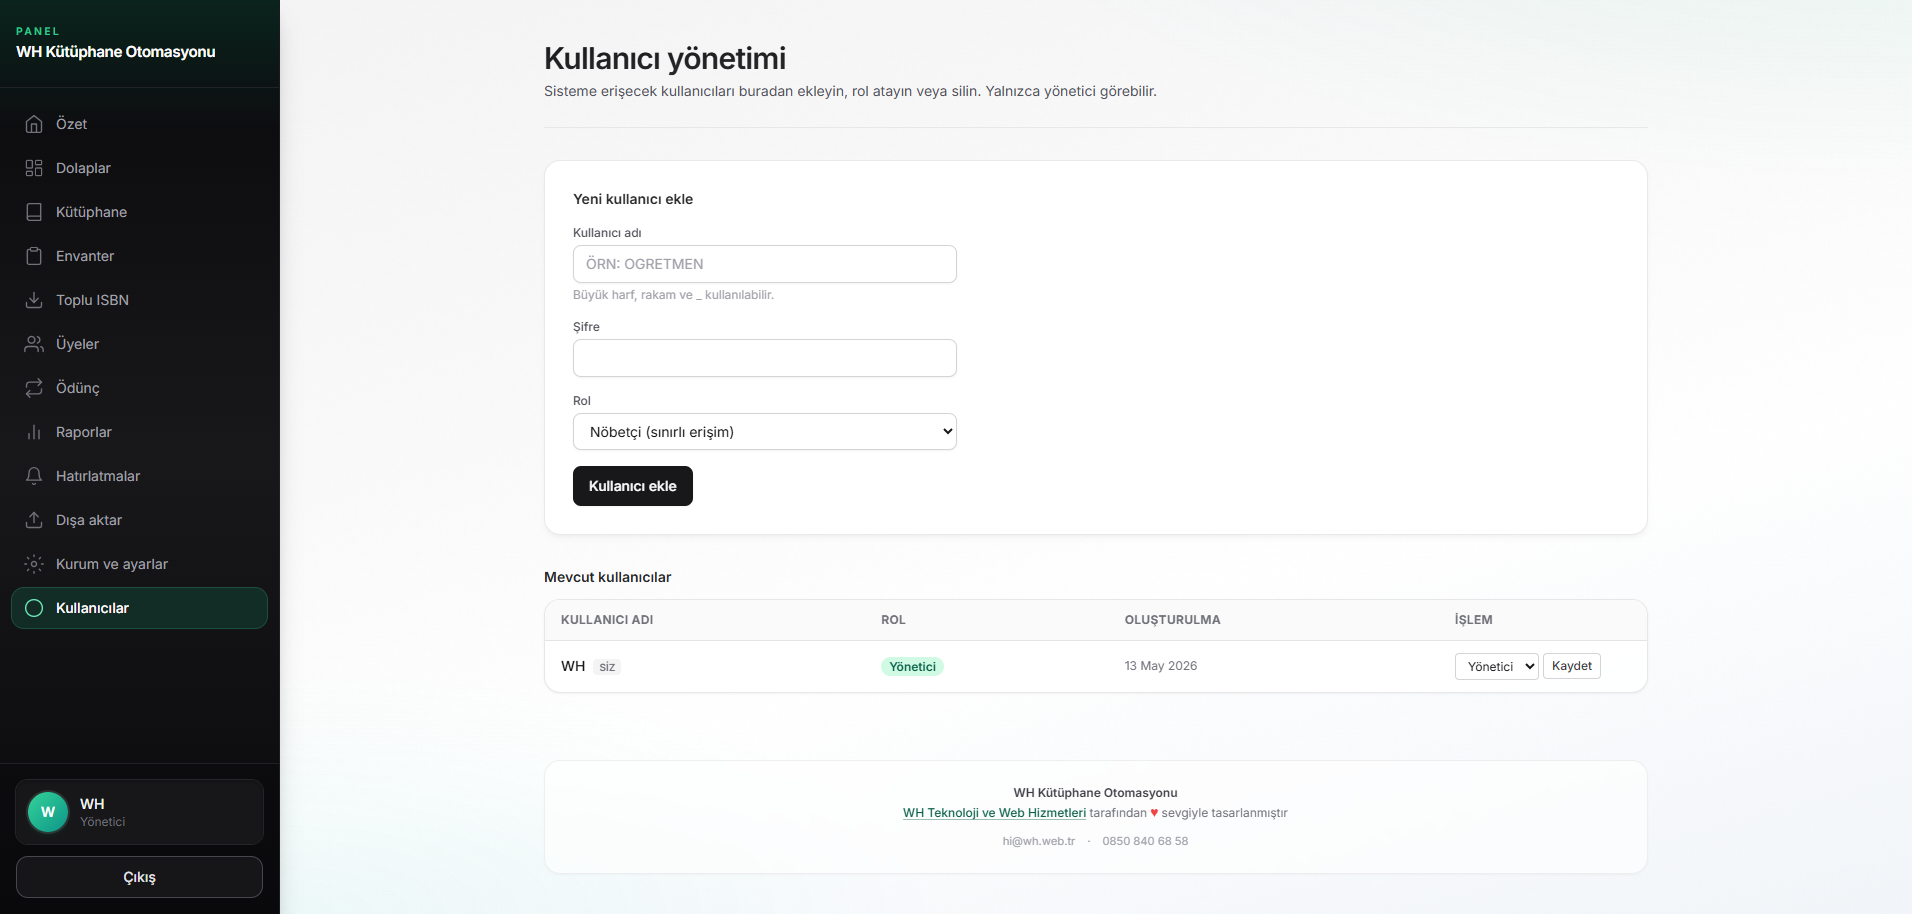Open the Özet menu item
The width and height of the screenshot is (1912, 914).
pyautogui.click(x=139, y=124)
